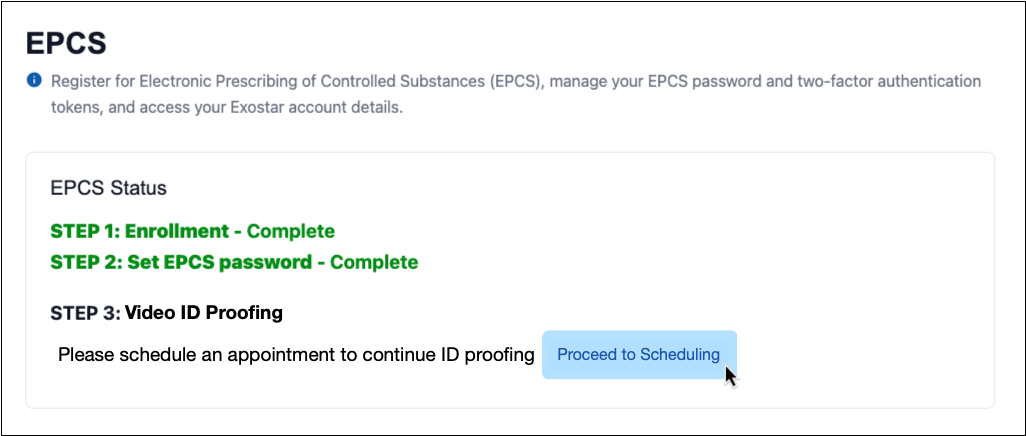The height and width of the screenshot is (436, 1026).
Task: Click the STEP 1 Enrollment status line
Action: [192, 231]
